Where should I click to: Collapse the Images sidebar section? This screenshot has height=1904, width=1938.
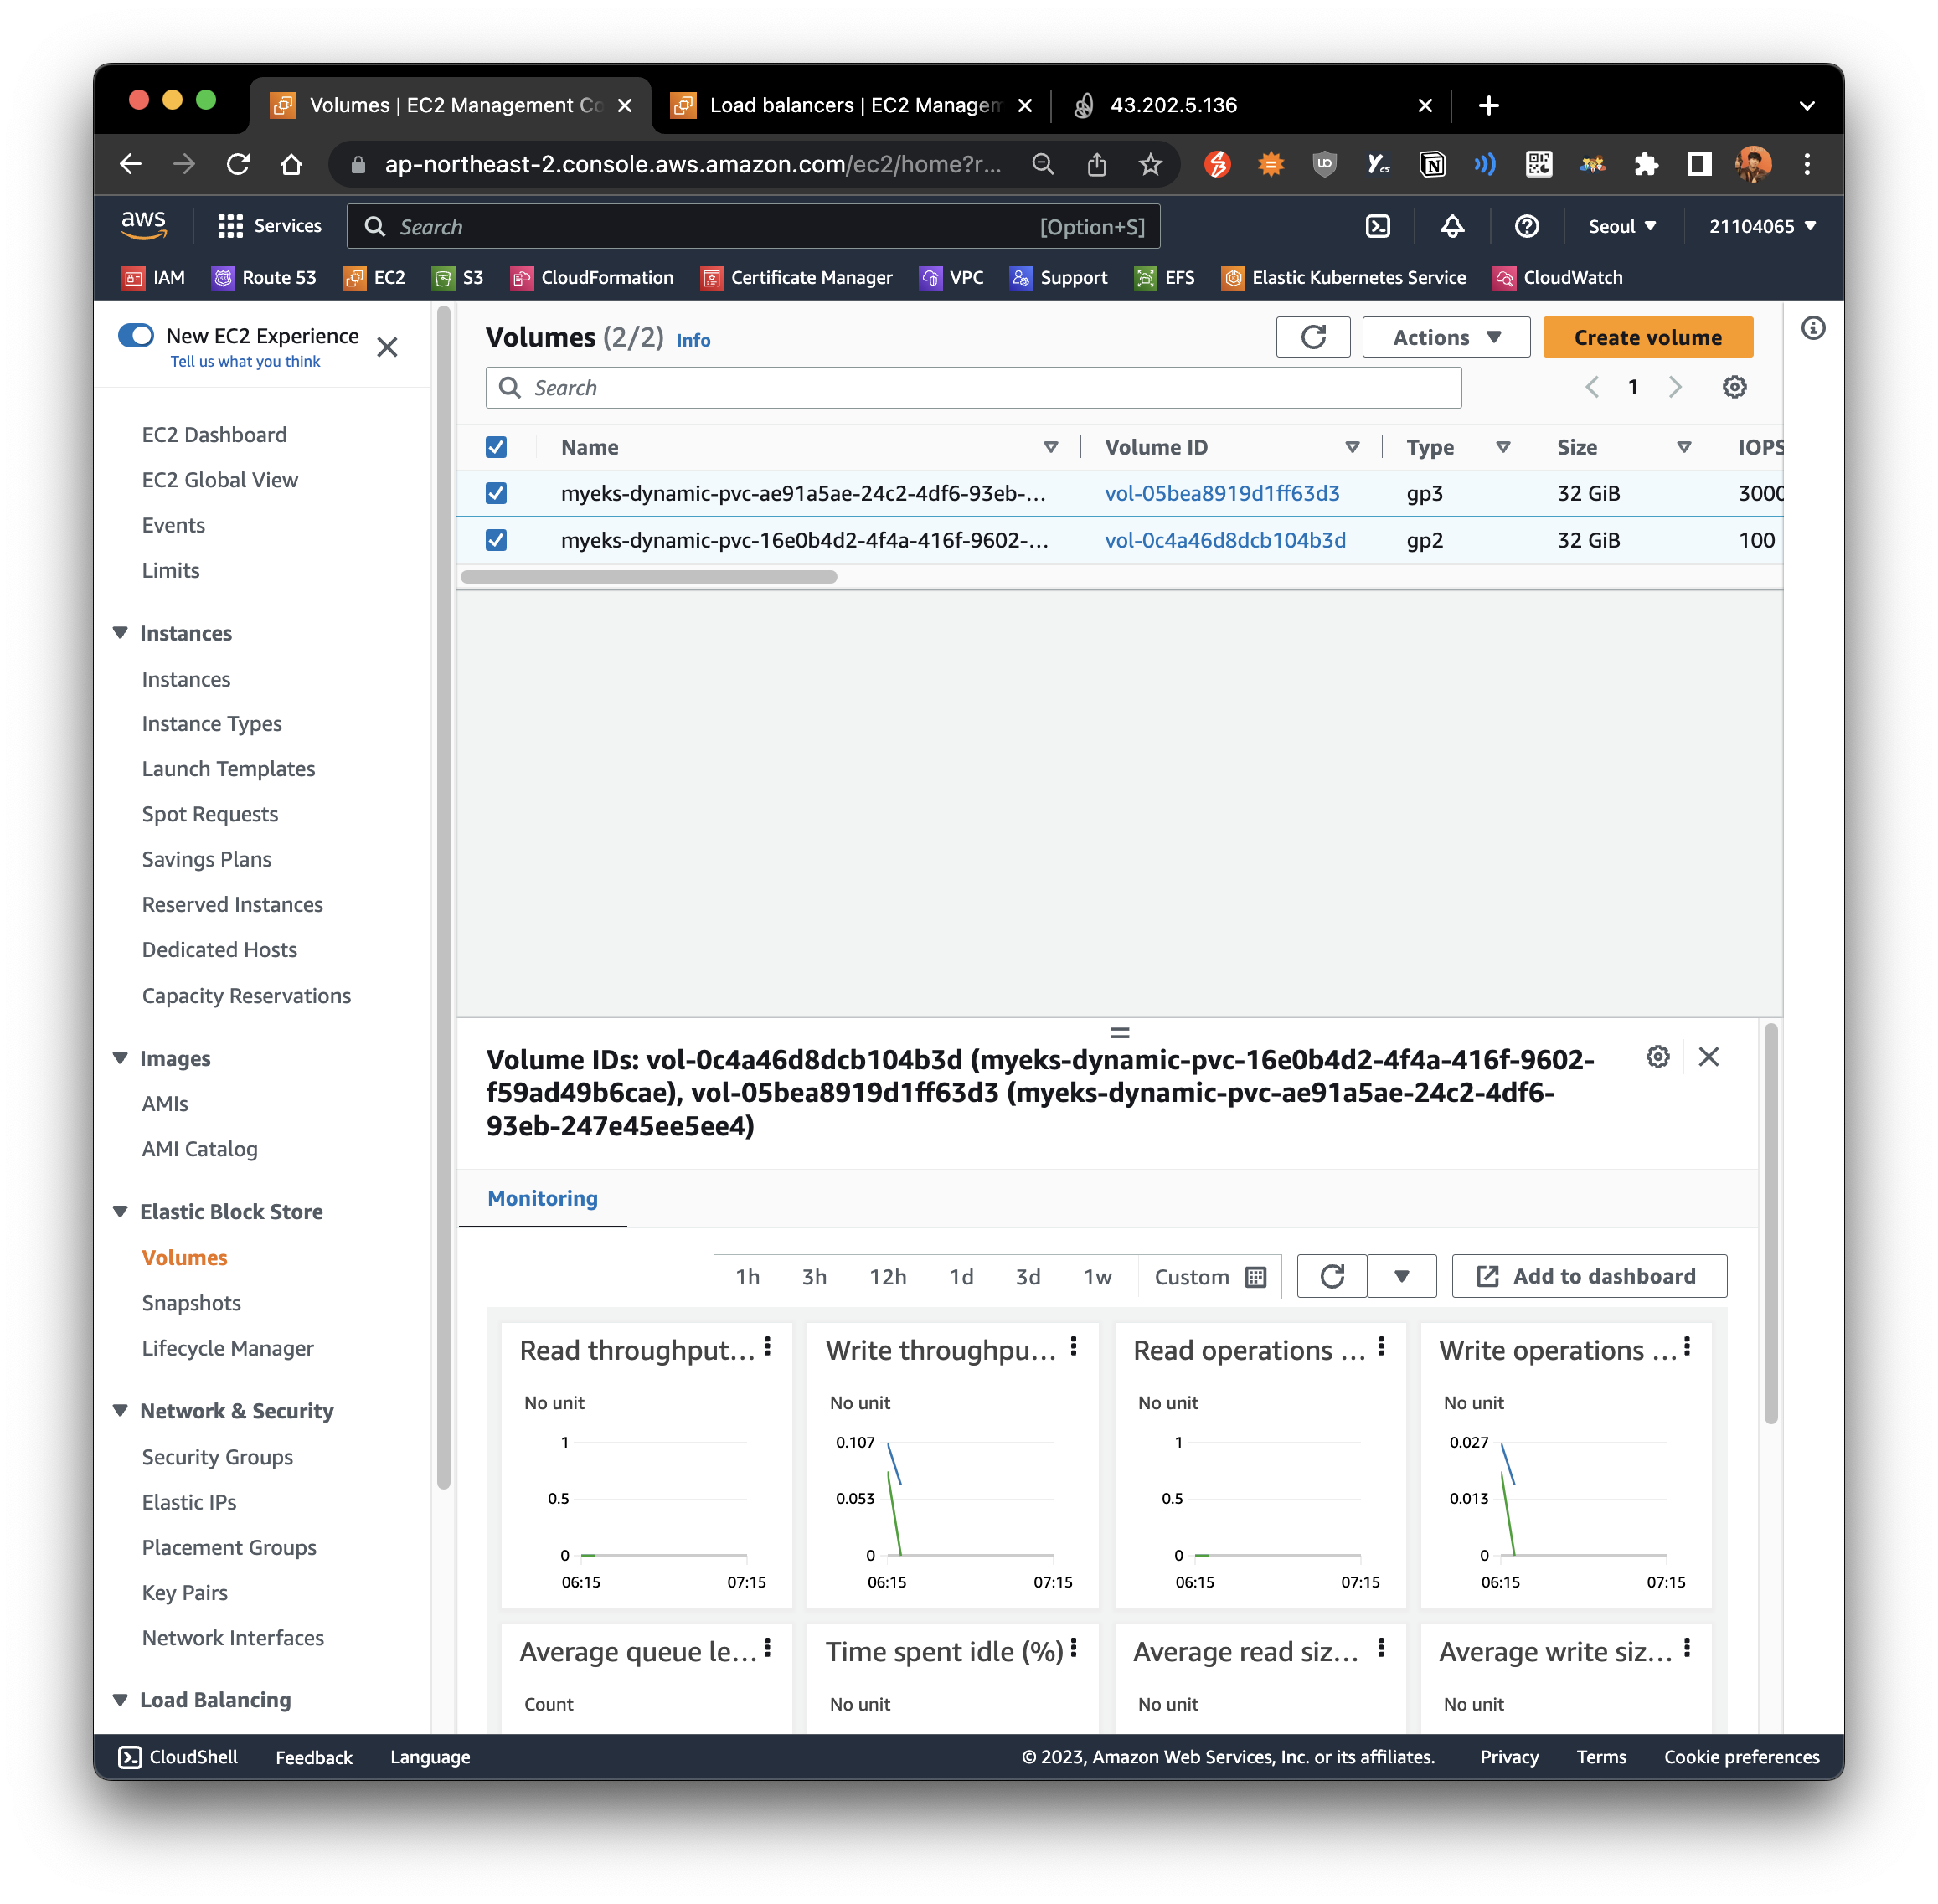point(120,1058)
